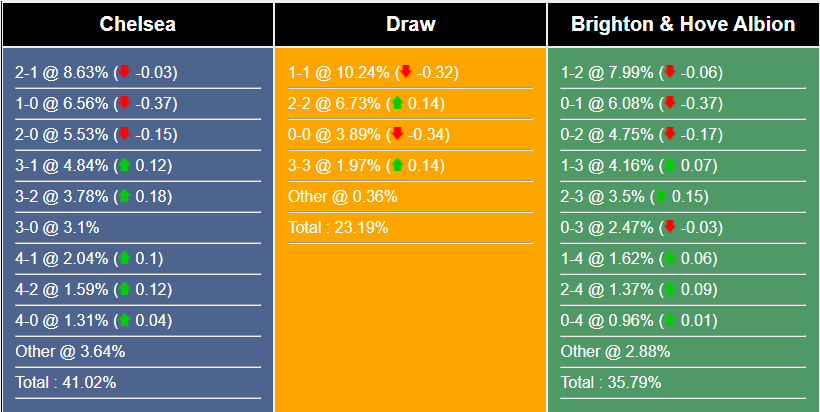
Task: Click the red down arrow in the 0-0 row
Action: pyautogui.click(x=397, y=134)
